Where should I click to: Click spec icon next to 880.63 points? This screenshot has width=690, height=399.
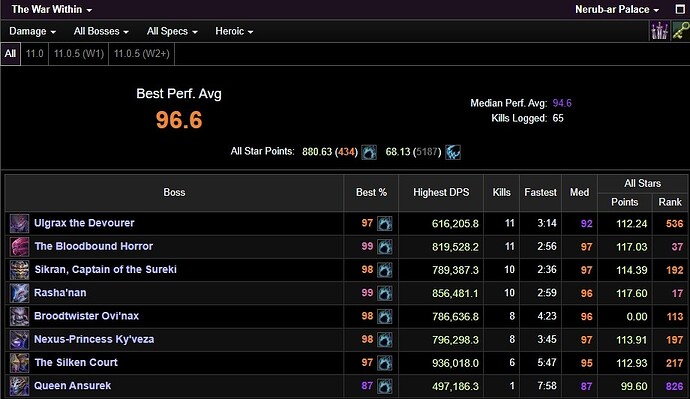(x=369, y=153)
